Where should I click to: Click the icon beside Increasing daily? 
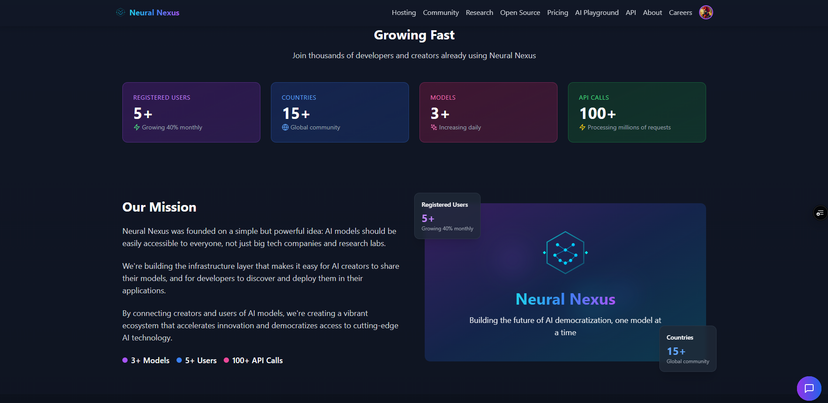pos(434,127)
